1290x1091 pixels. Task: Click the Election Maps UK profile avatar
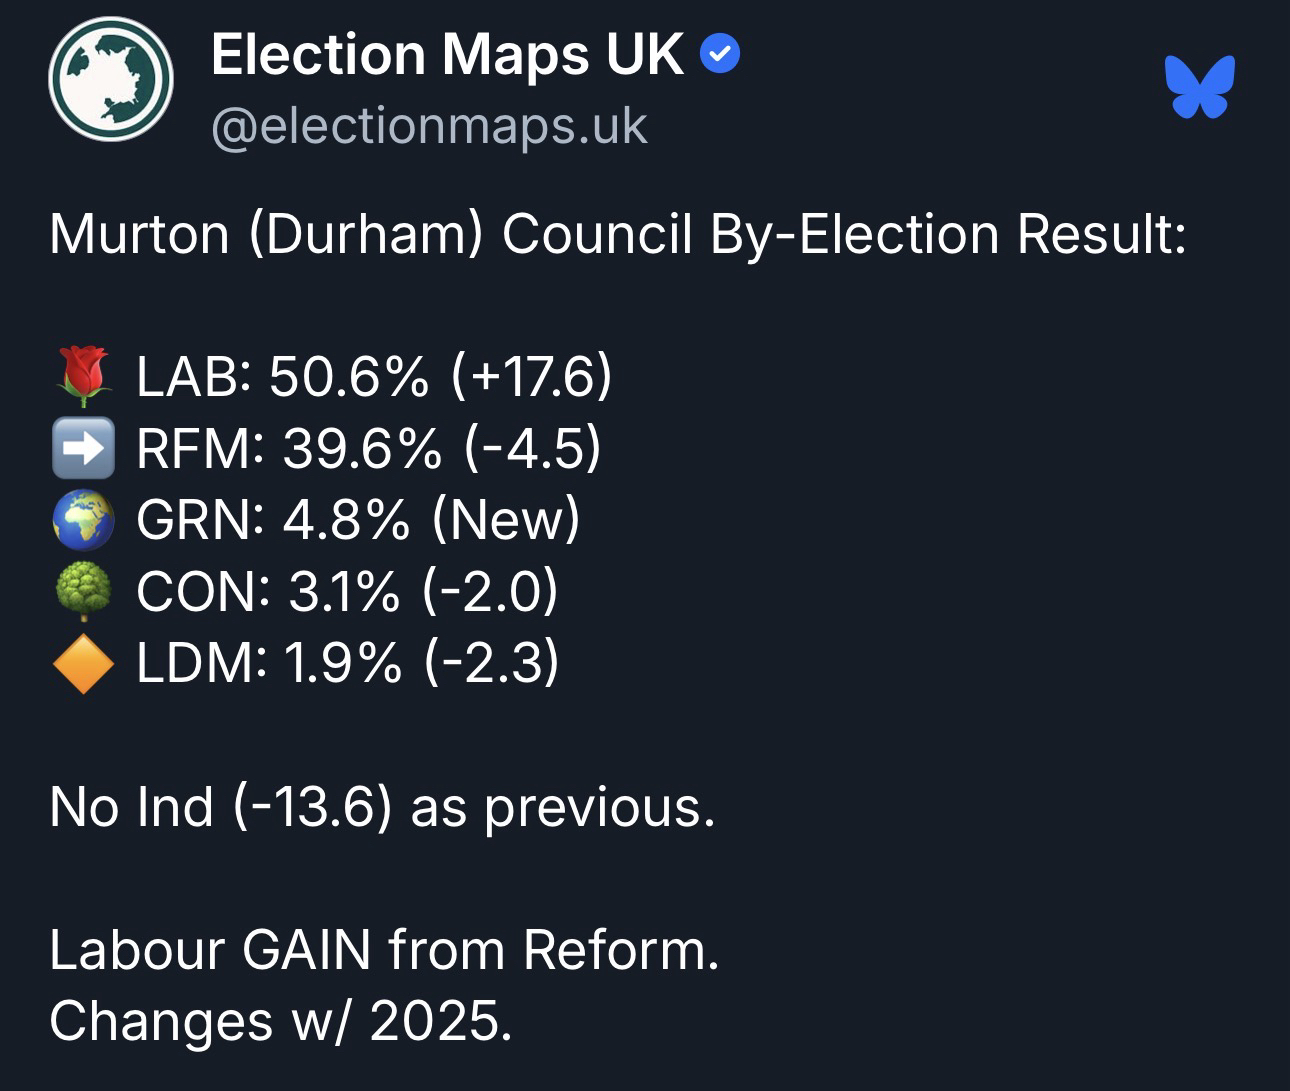click(111, 79)
